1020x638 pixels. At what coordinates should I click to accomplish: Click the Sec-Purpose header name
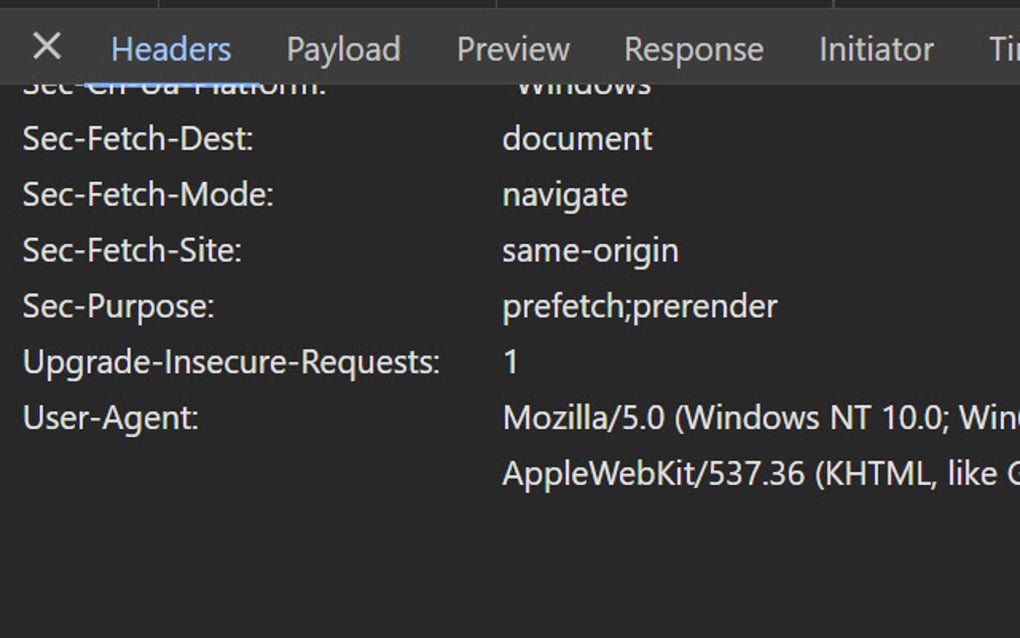coord(118,306)
